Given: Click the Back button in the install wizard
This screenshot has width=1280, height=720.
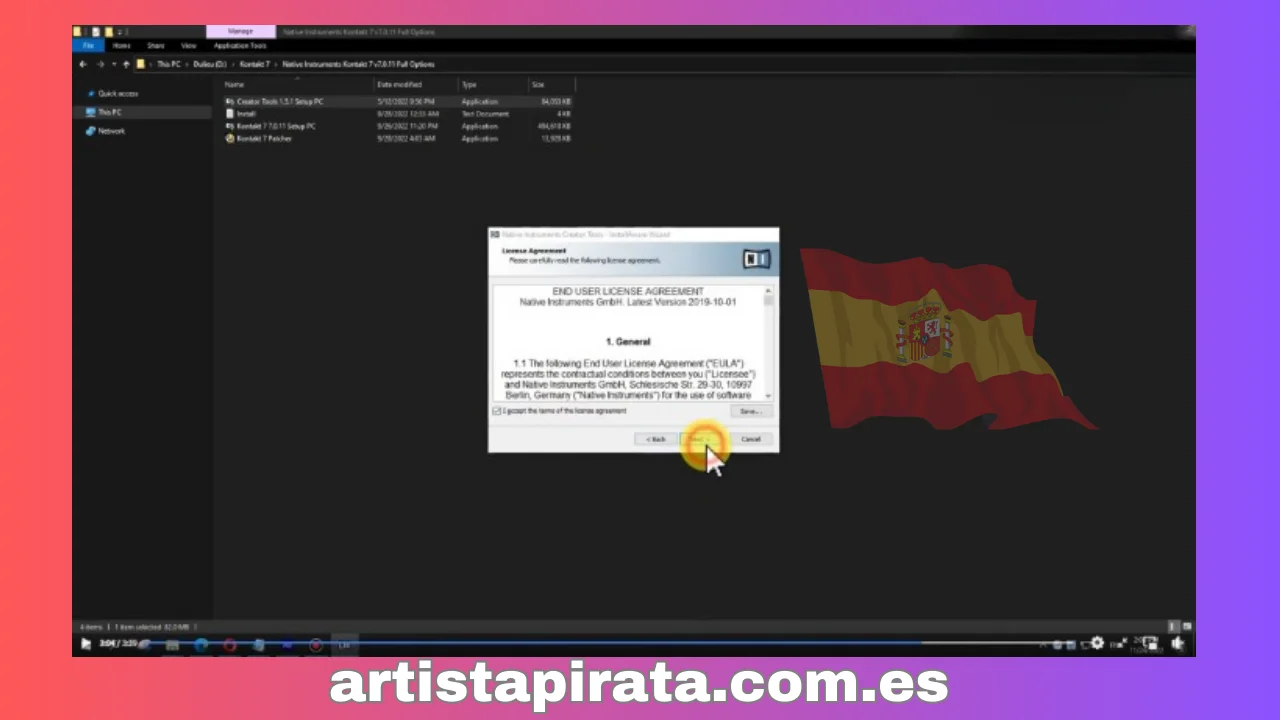Looking at the screenshot, I should click(656, 439).
